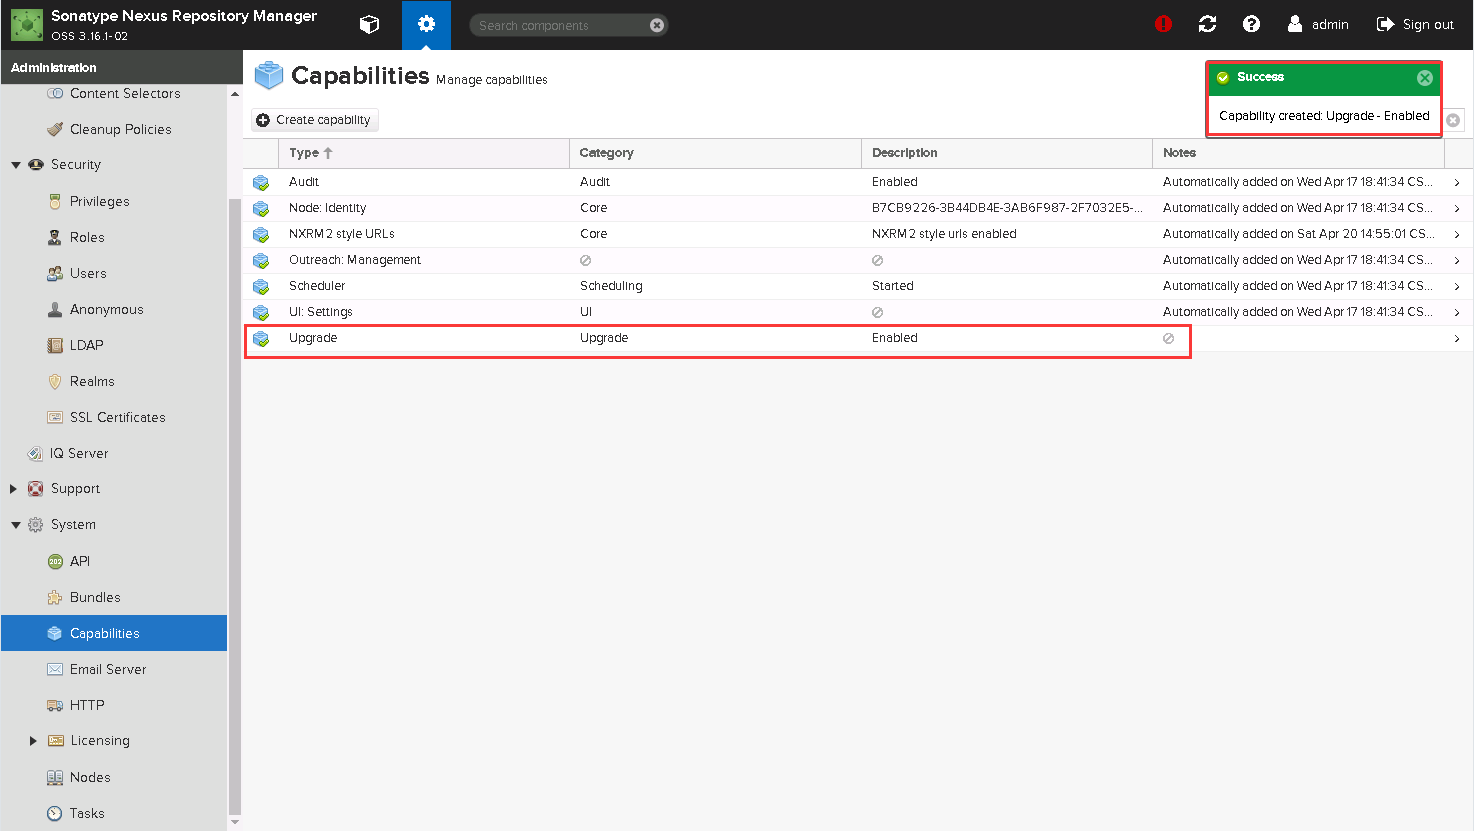Open the admin user account
1474x831 pixels.
1318,24
